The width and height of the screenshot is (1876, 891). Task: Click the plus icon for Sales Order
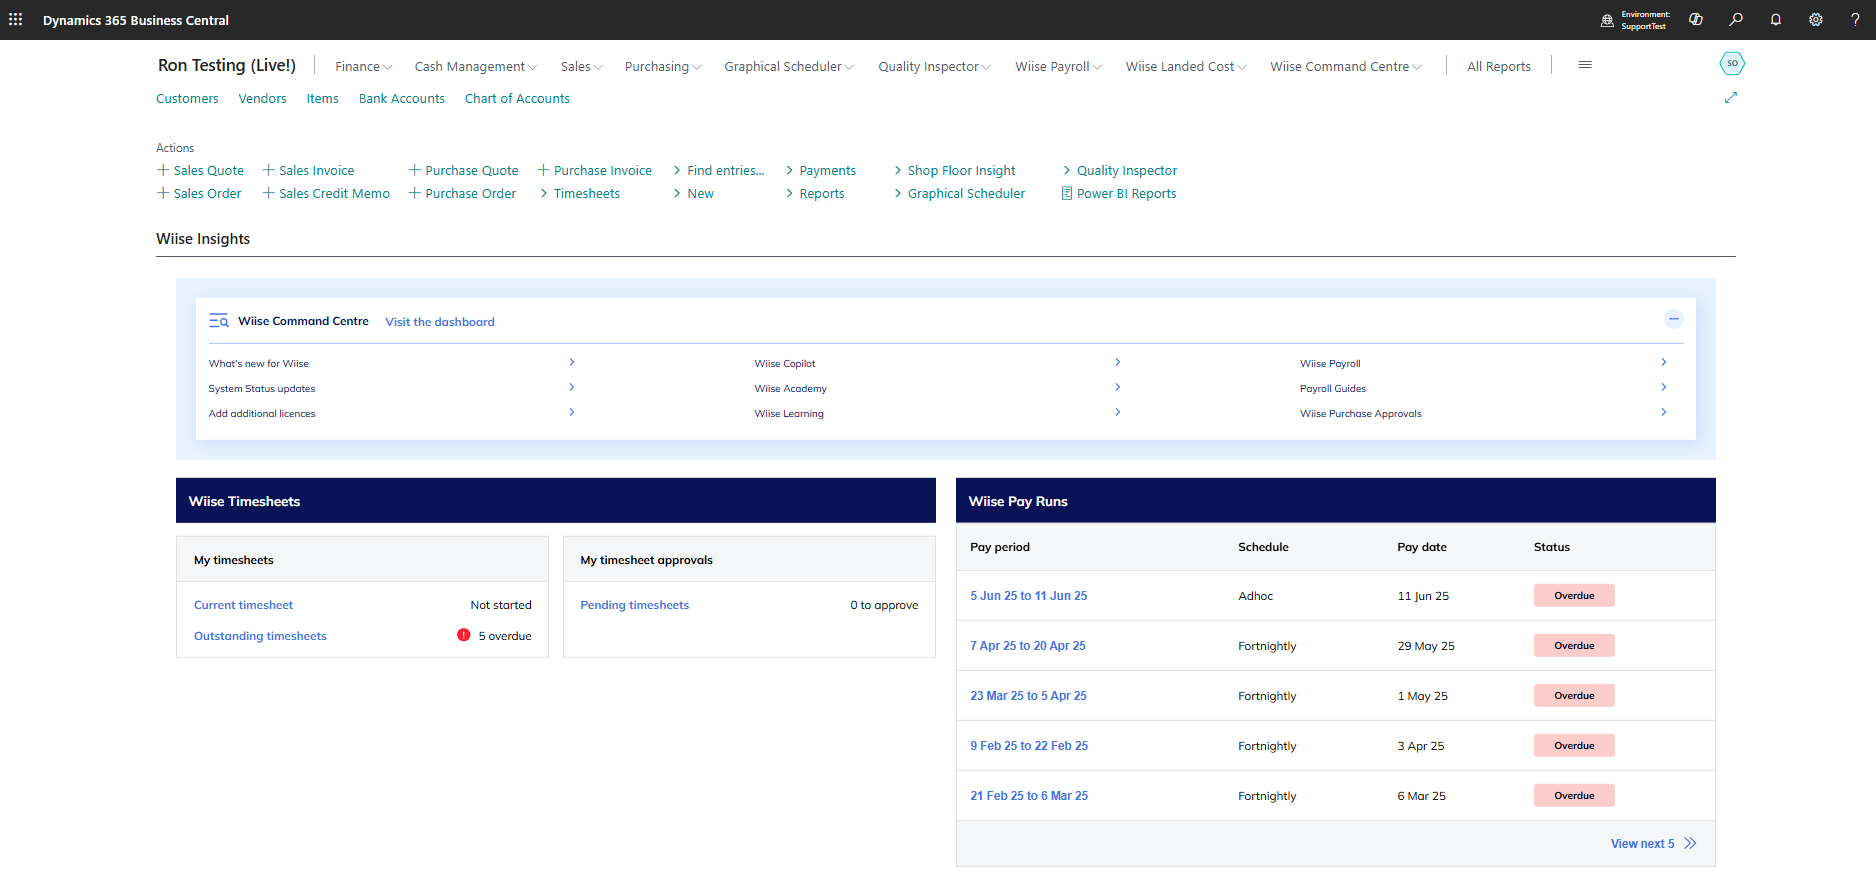pyautogui.click(x=163, y=193)
